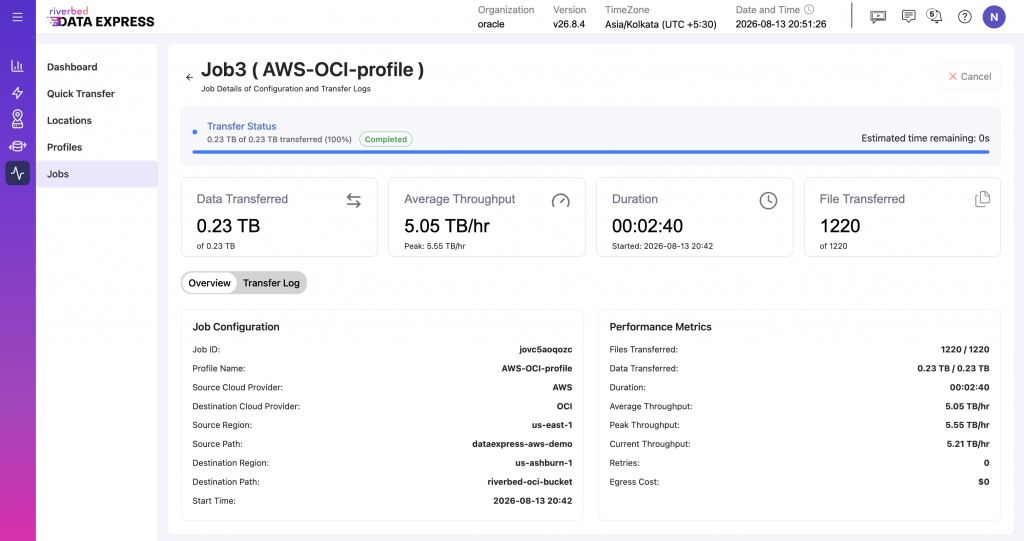Switch to the Transfer Log tab
Image resolution: width=1024 pixels, height=541 pixels.
pyautogui.click(x=271, y=283)
